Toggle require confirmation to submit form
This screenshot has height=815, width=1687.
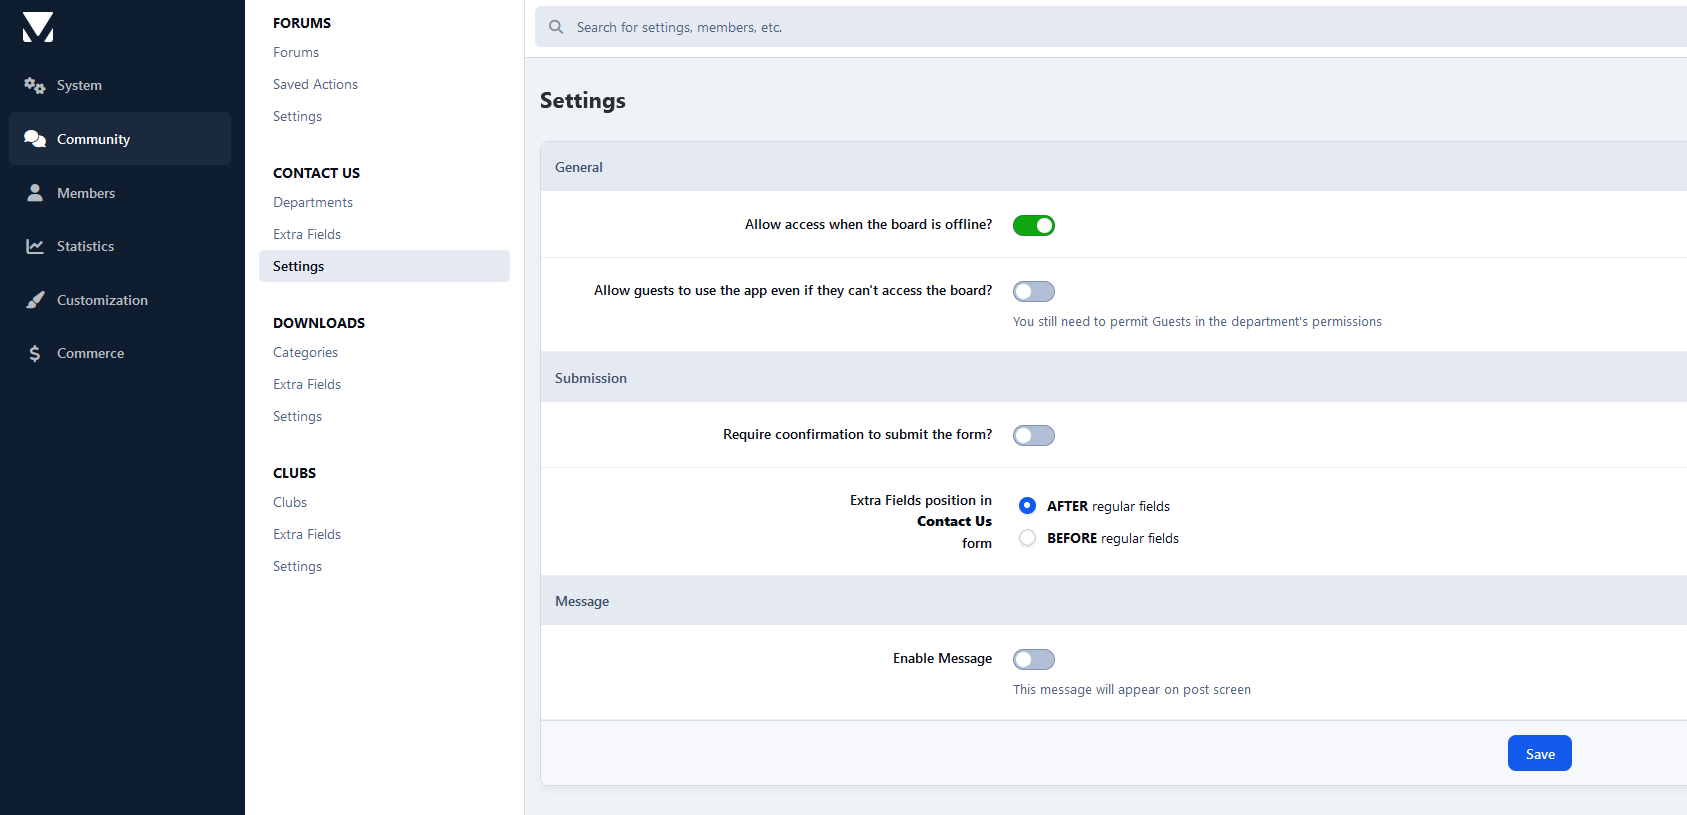[1033, 435]
